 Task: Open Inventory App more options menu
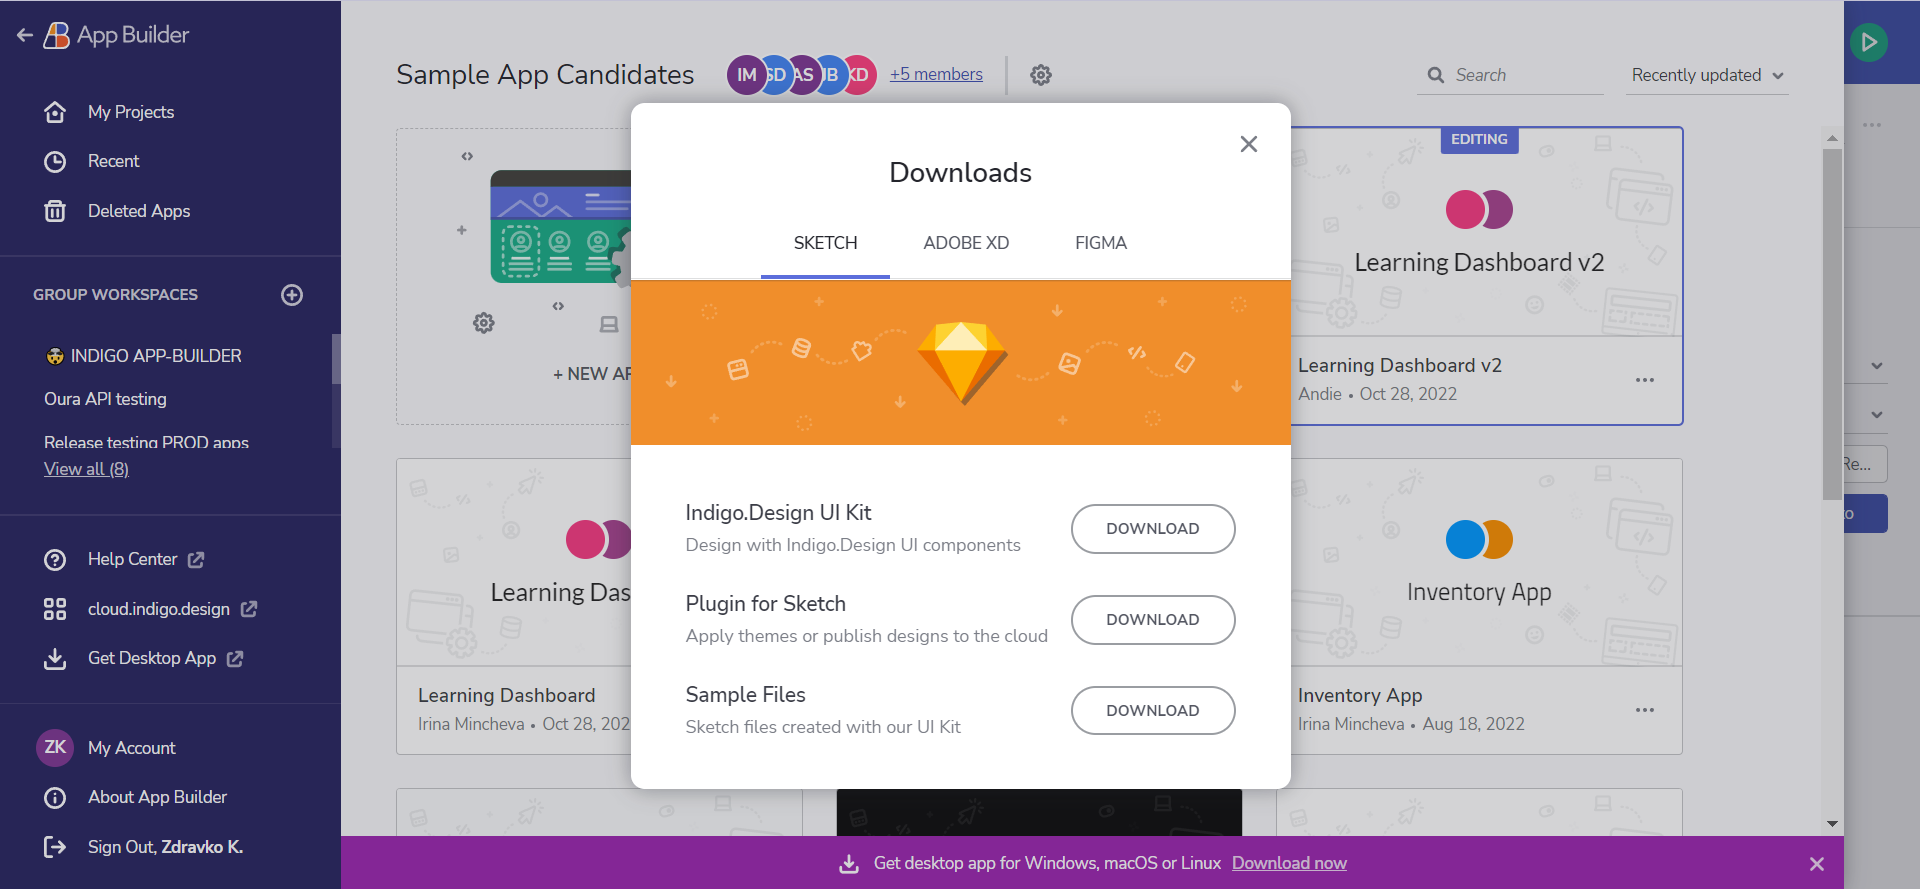(x=1644, y=710)
